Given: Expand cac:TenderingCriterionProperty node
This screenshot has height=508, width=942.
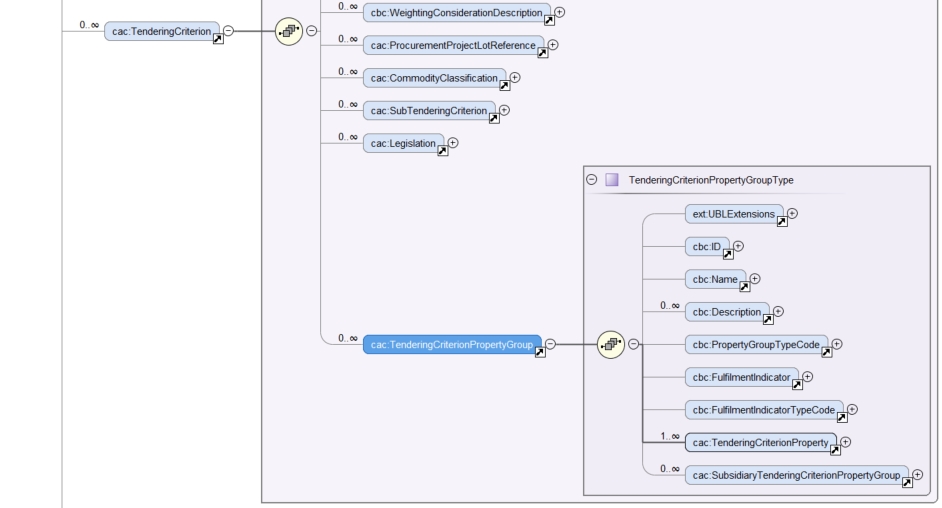Looking at the screenshot, I should click(x=846, y=442).
